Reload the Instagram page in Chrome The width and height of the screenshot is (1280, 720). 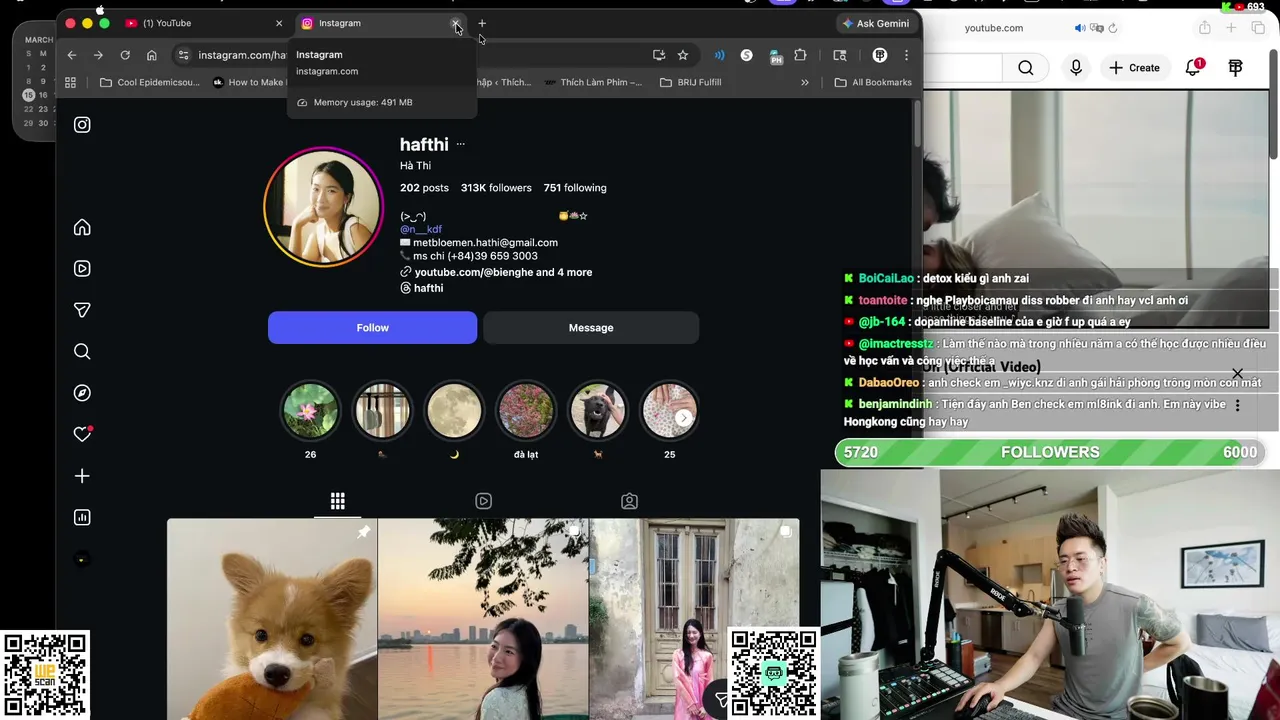click(x=125, y=55)
